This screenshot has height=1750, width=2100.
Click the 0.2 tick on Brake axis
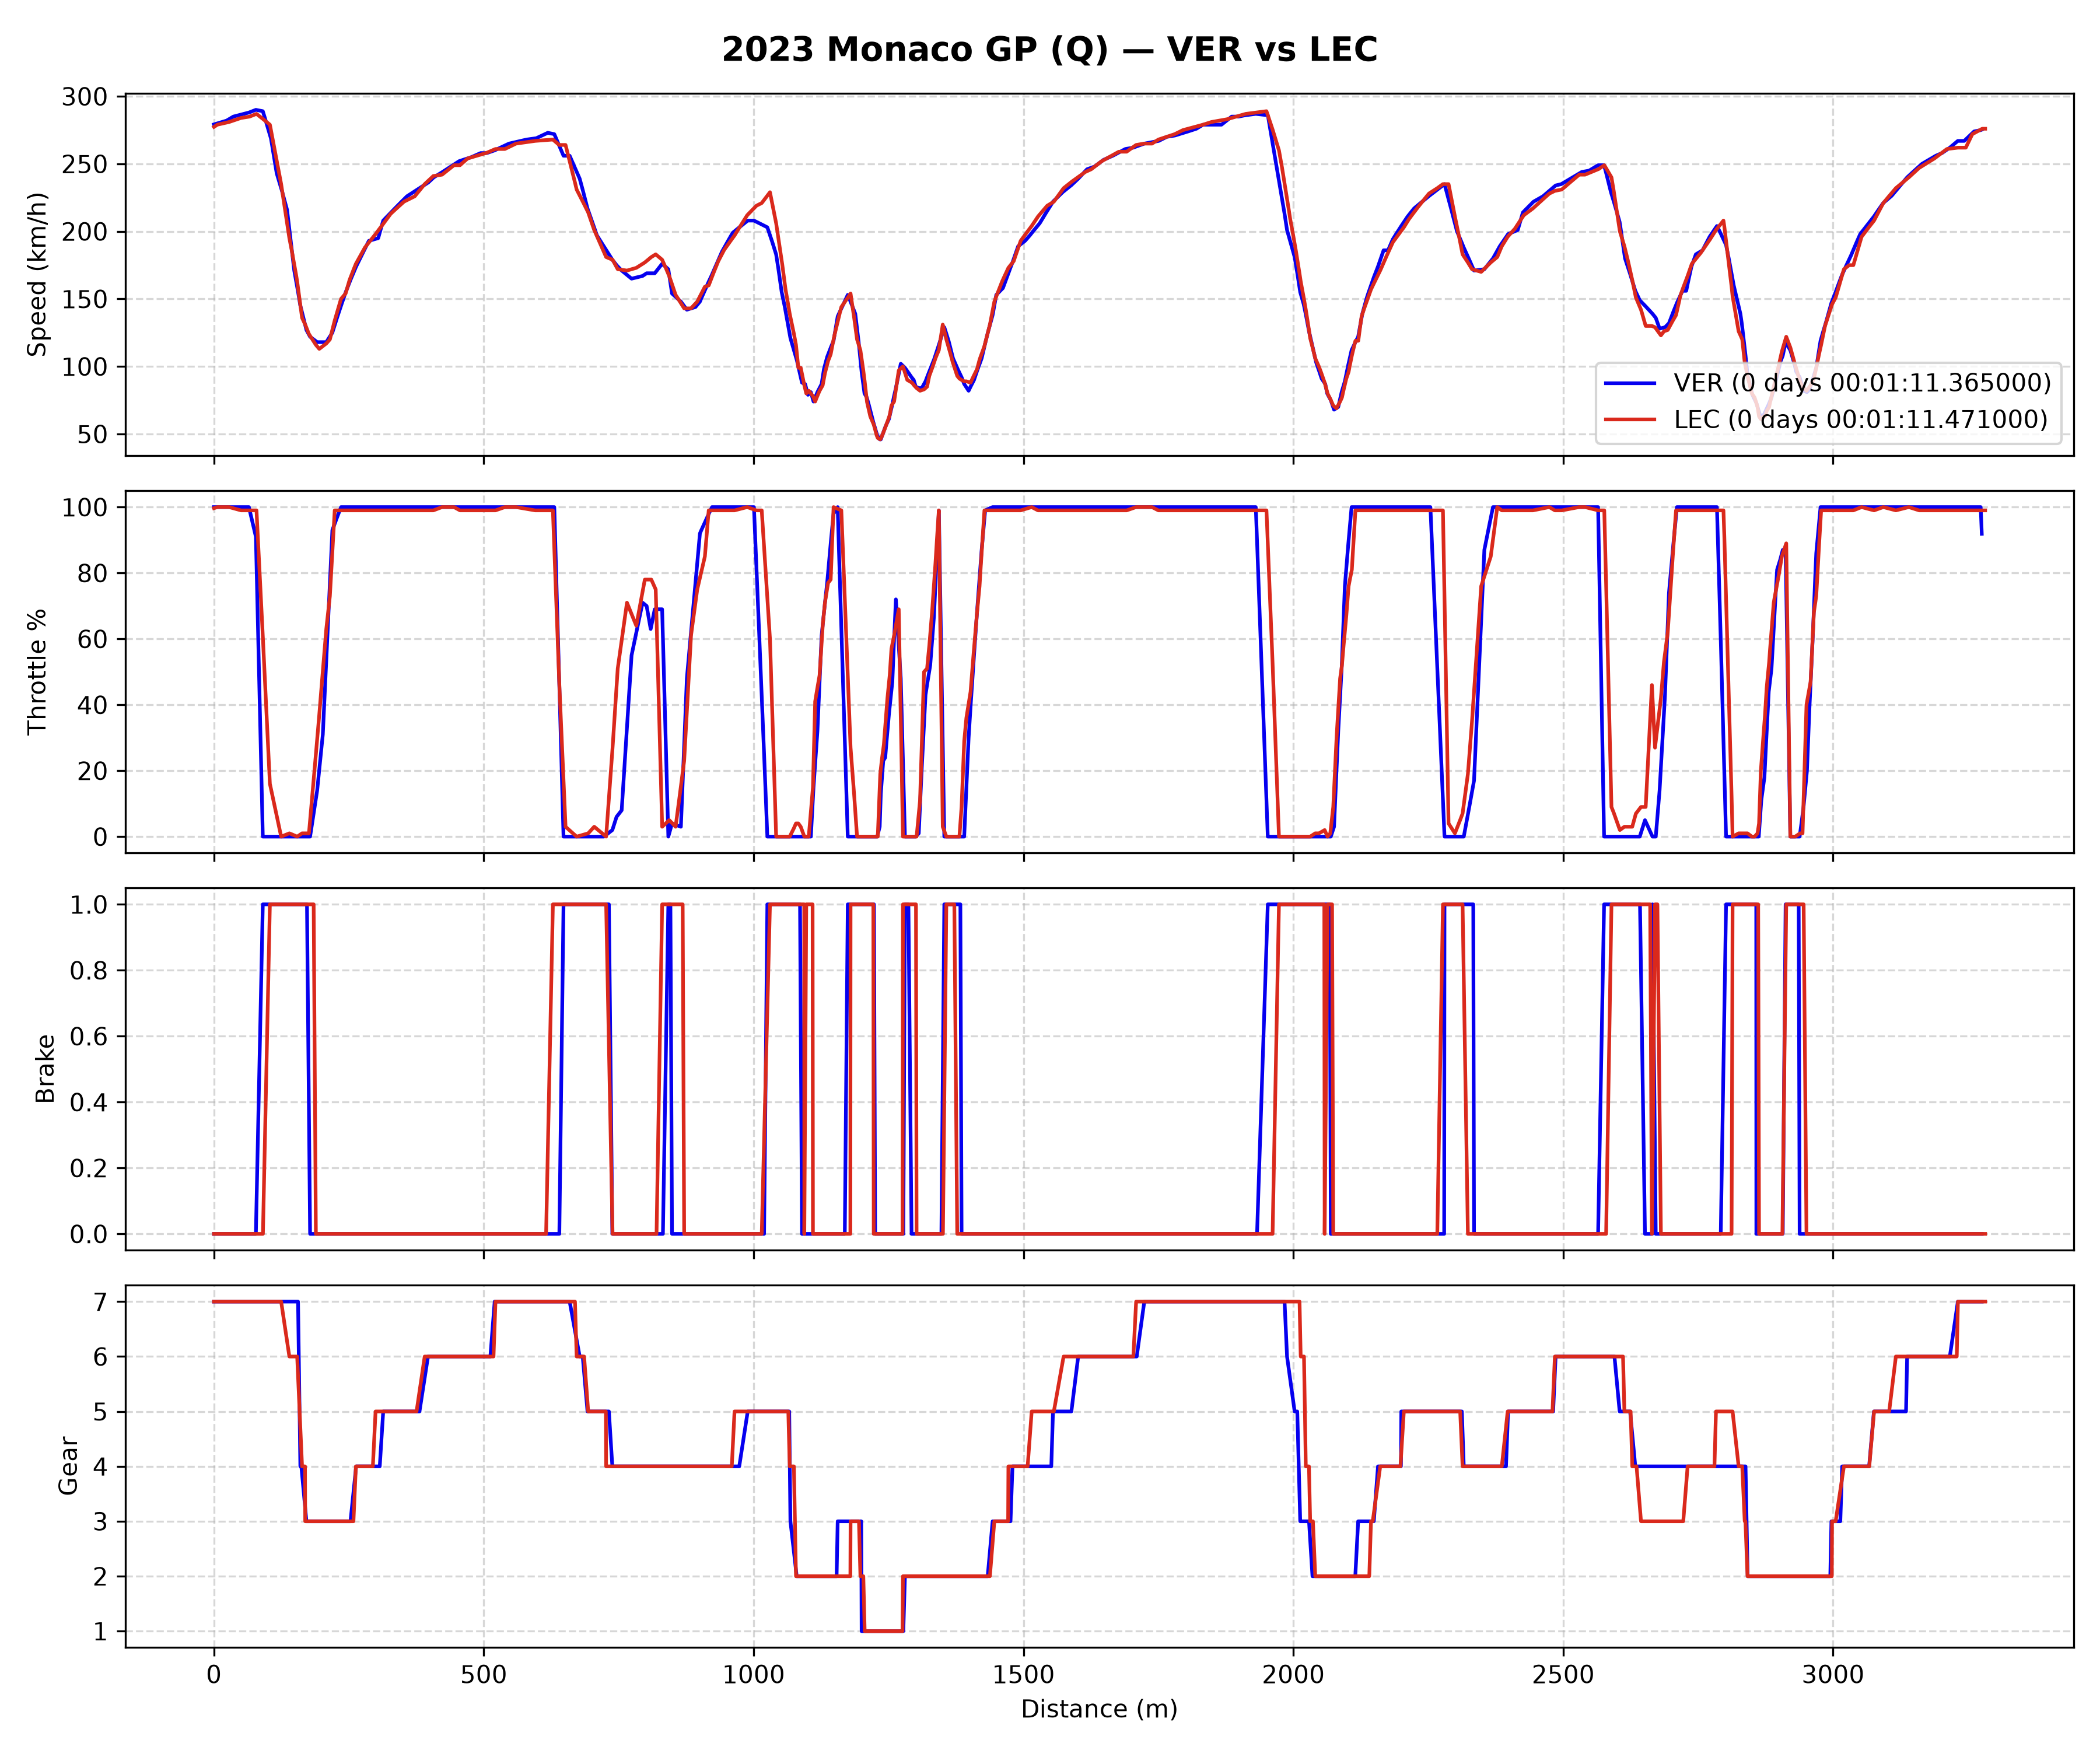tap(89, 1169)
